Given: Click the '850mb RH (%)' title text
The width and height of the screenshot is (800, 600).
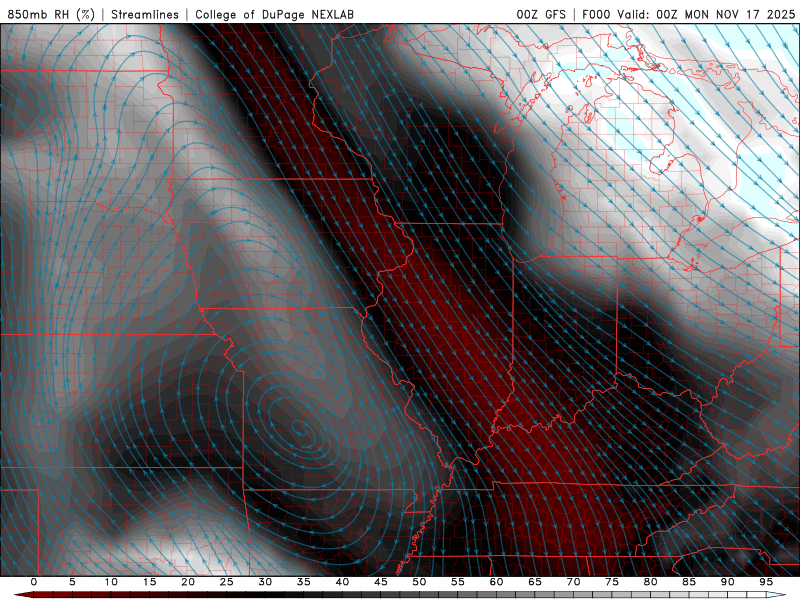Looking at the screenshot, I should [x=51, y=14].
